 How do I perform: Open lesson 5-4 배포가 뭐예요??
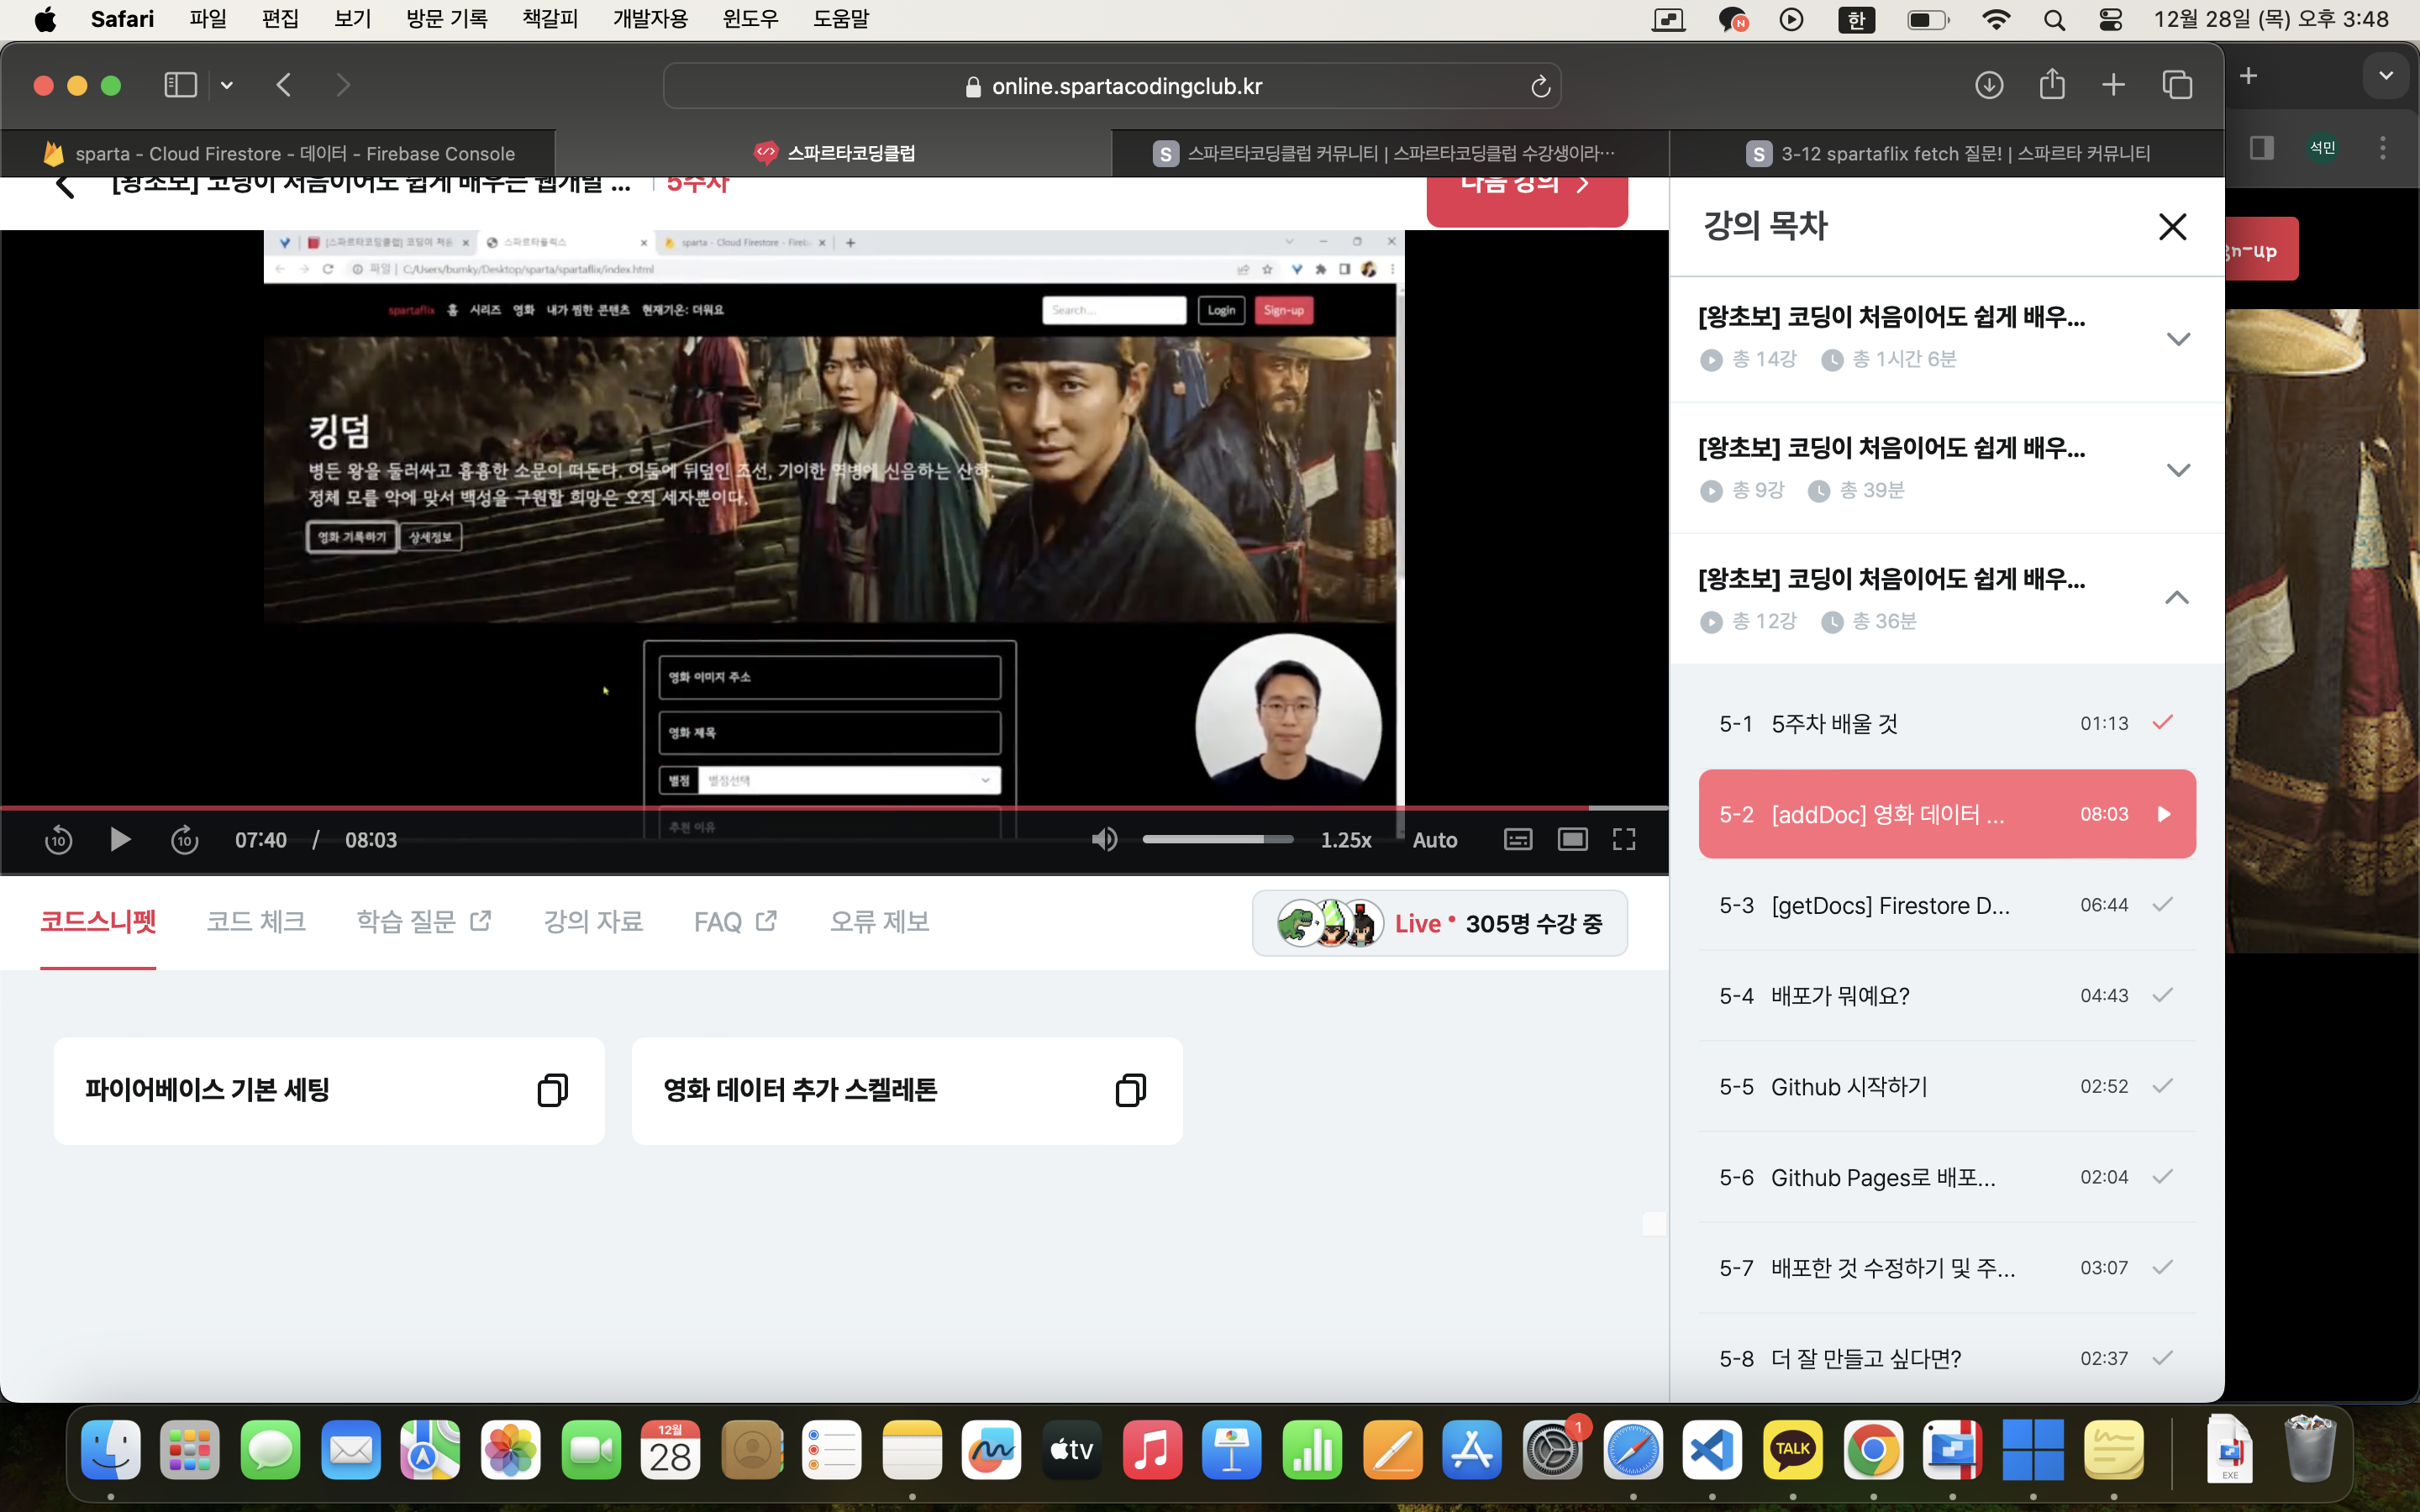pos(1946,996)
